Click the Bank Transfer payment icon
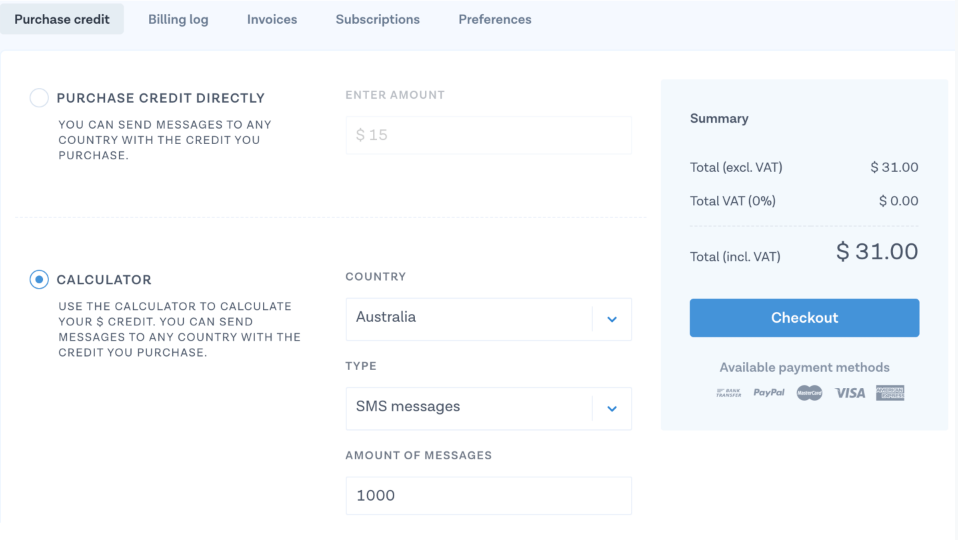Viewport: 958px width, 540px height. pyautogui.click(x=728, y=393)
